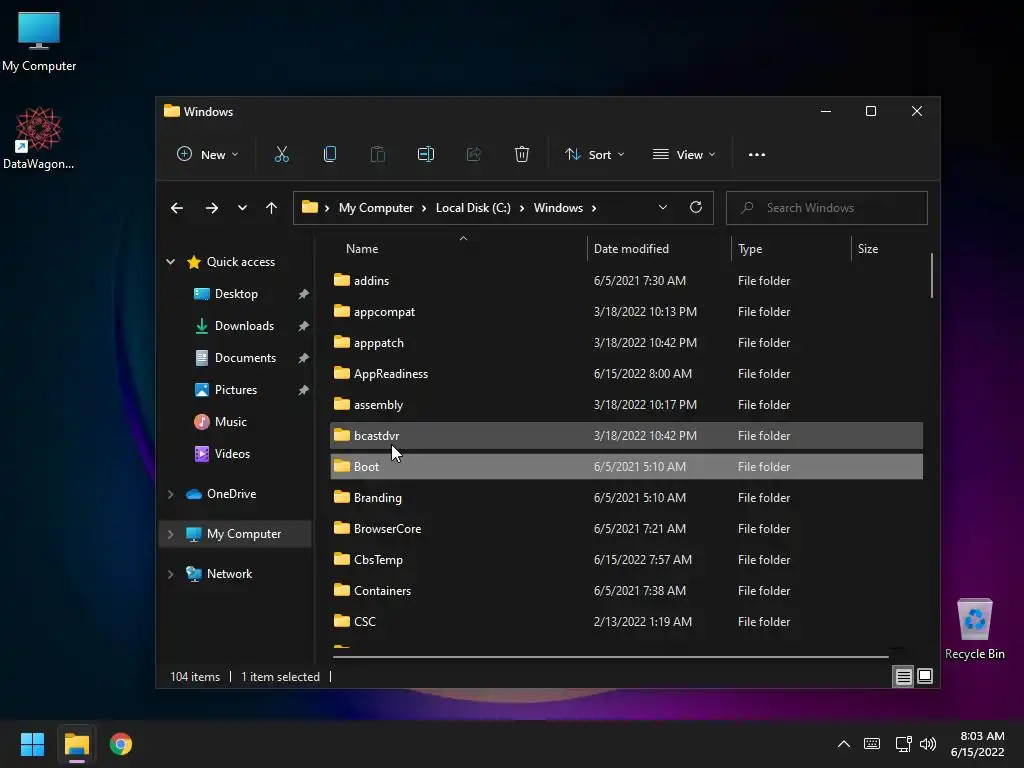Show hidden tray icons chevron

click(844, 744)
